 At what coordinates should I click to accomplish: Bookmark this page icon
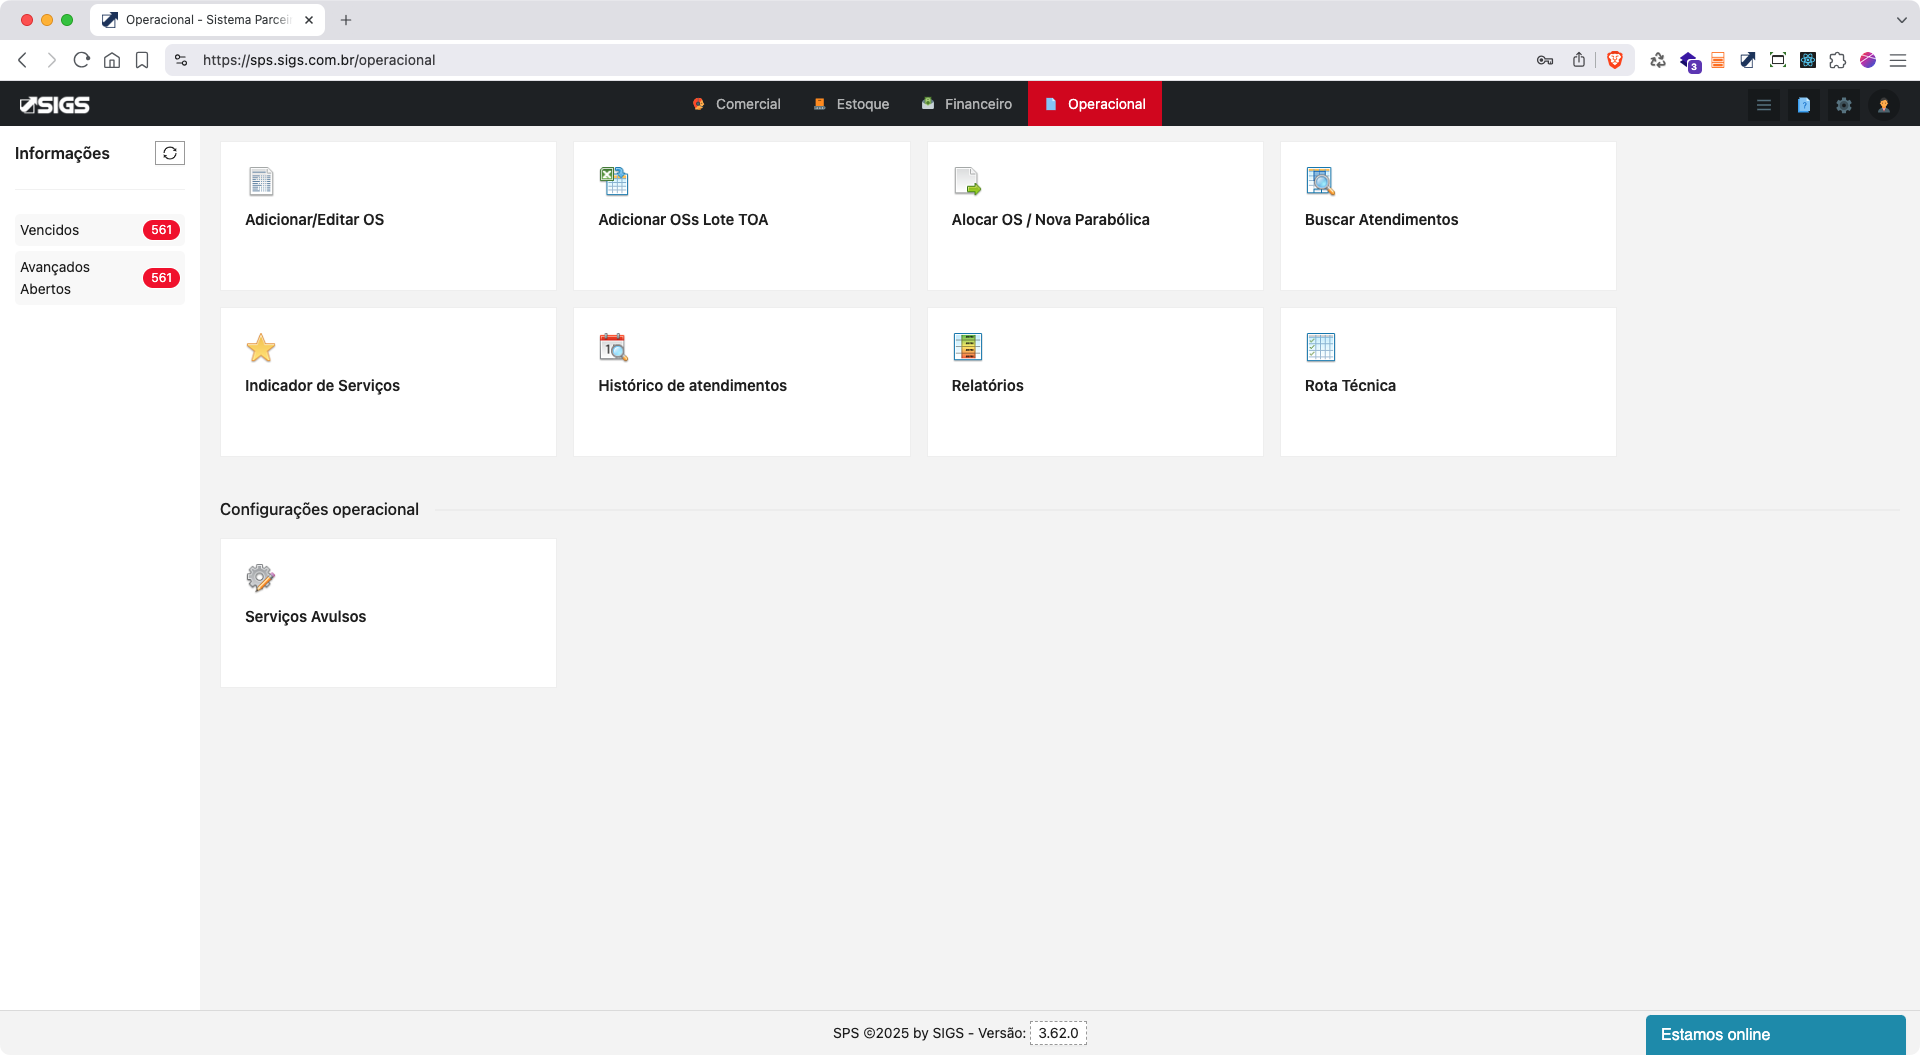(x=142, y=60)
